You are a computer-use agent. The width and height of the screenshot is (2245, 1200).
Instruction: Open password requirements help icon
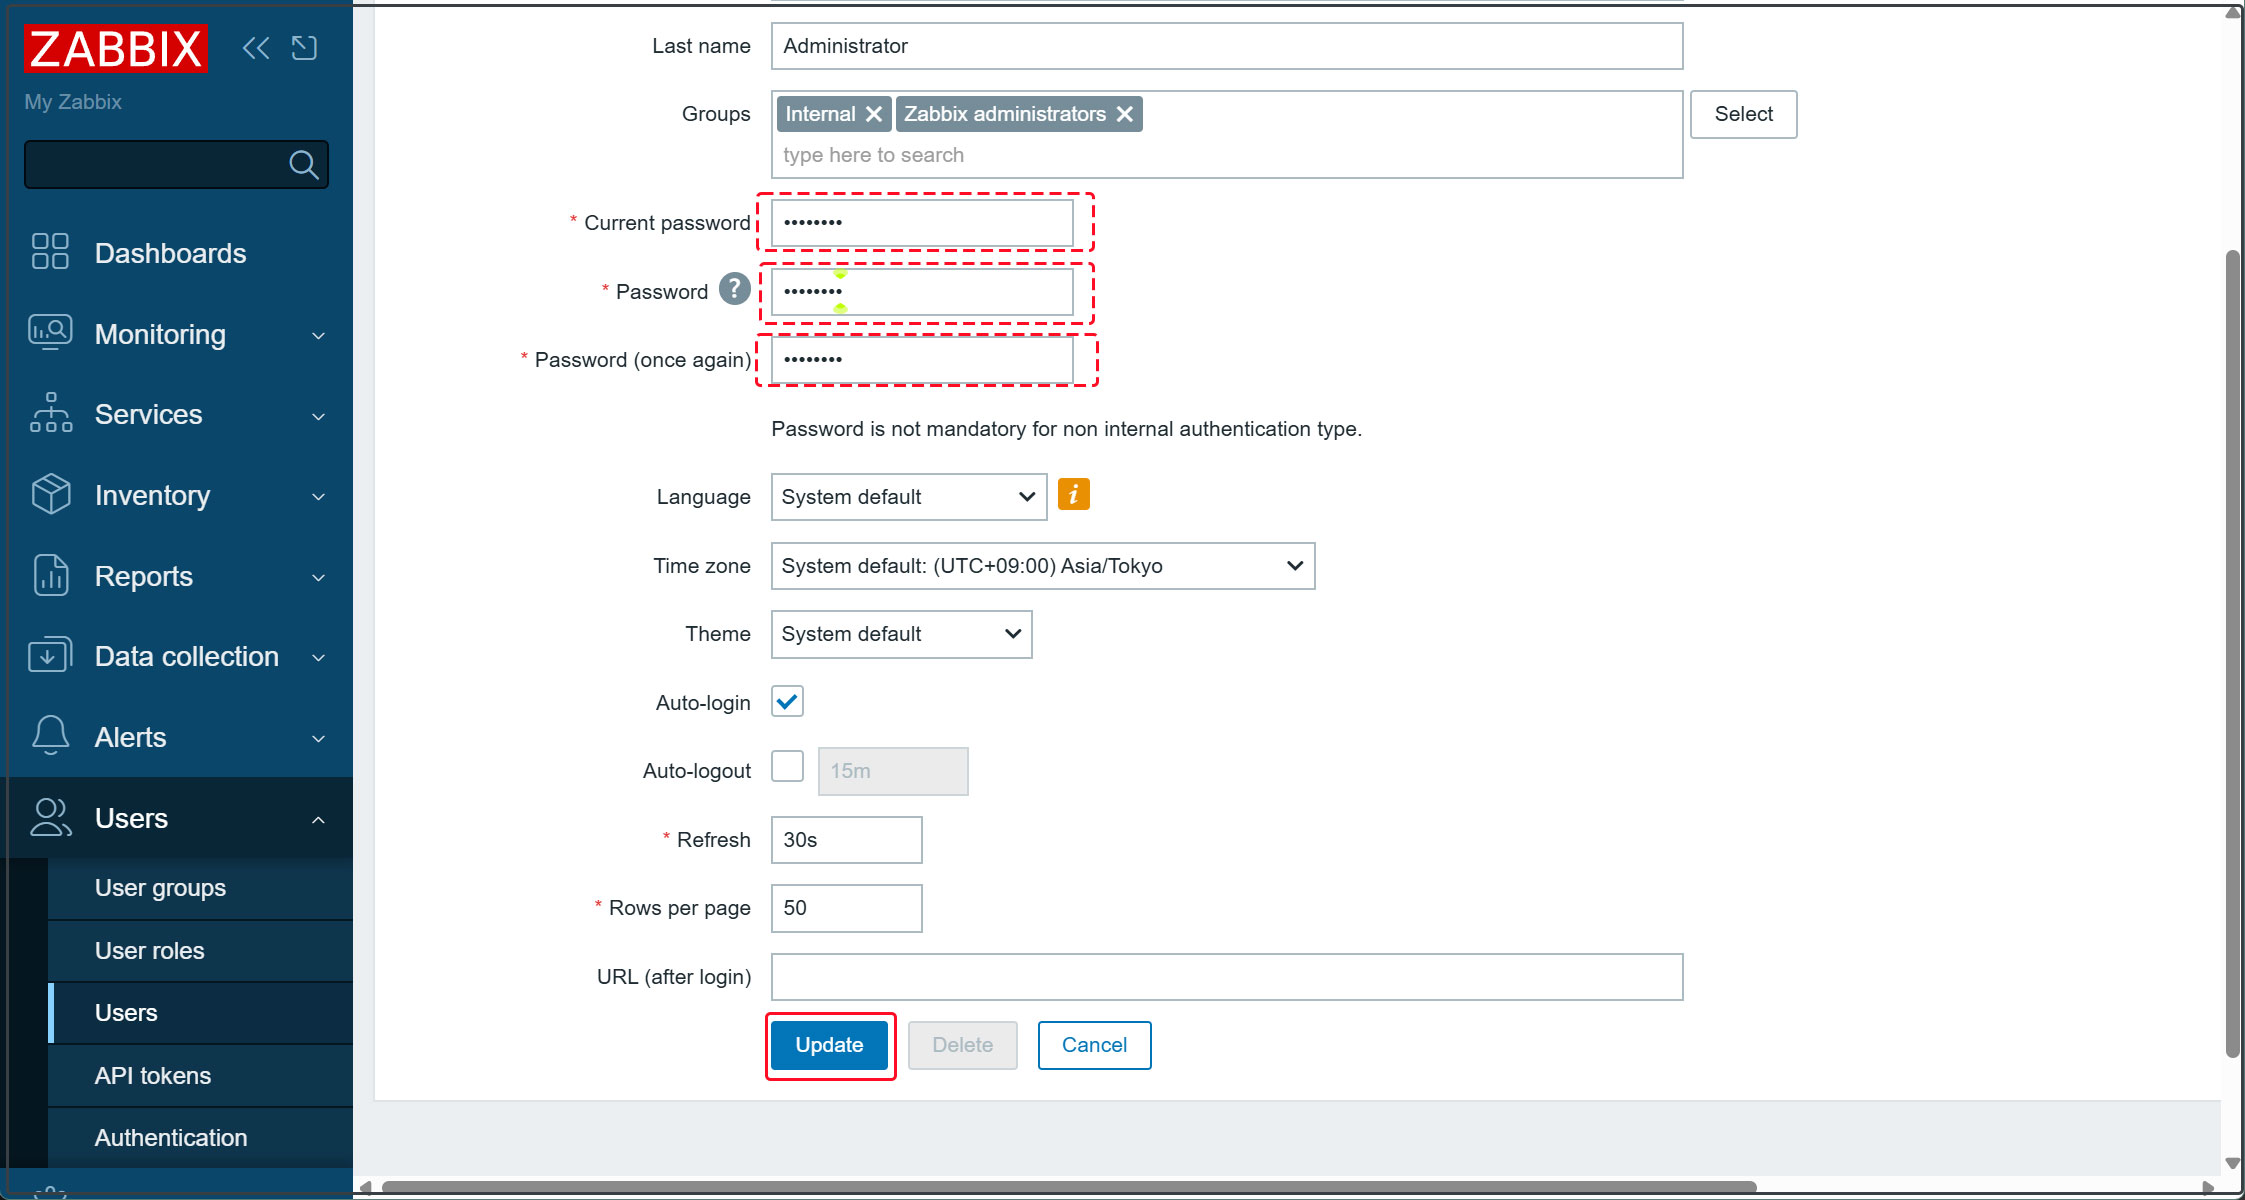coord(734,289)
